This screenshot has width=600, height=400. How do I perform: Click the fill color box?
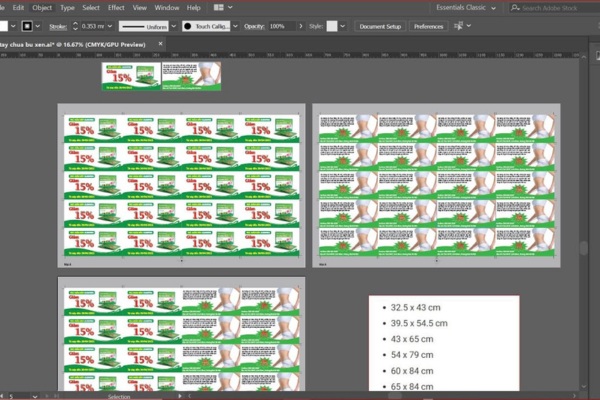[x=3, y=26]
